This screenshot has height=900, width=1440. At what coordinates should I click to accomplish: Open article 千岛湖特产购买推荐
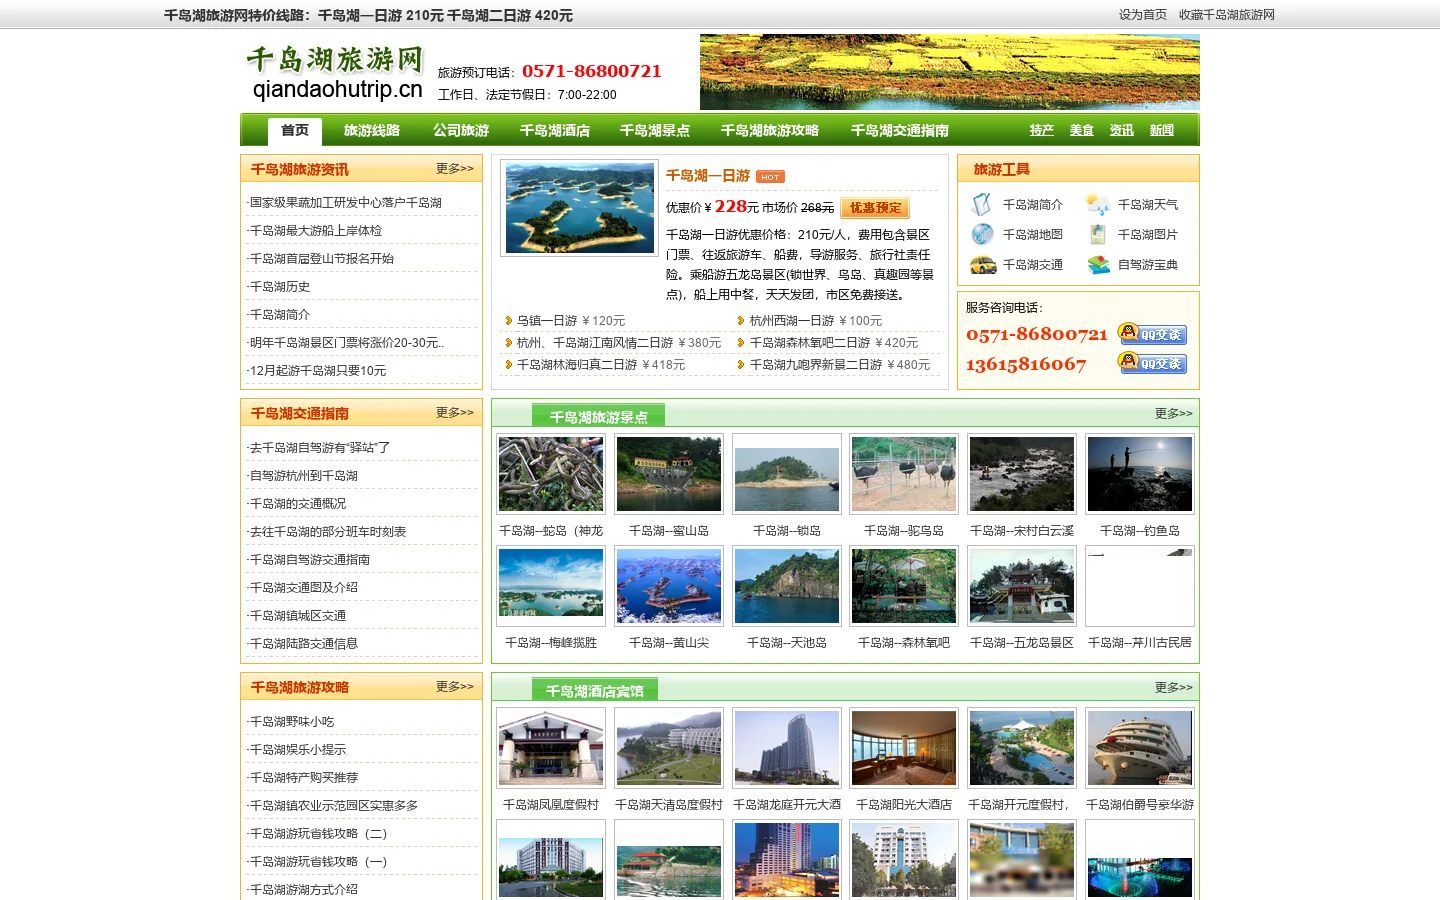tap(303, 778)
